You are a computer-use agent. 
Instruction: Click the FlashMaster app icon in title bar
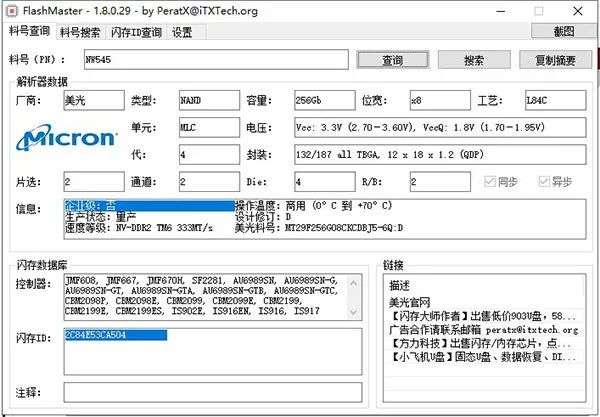tap(12, 11)
